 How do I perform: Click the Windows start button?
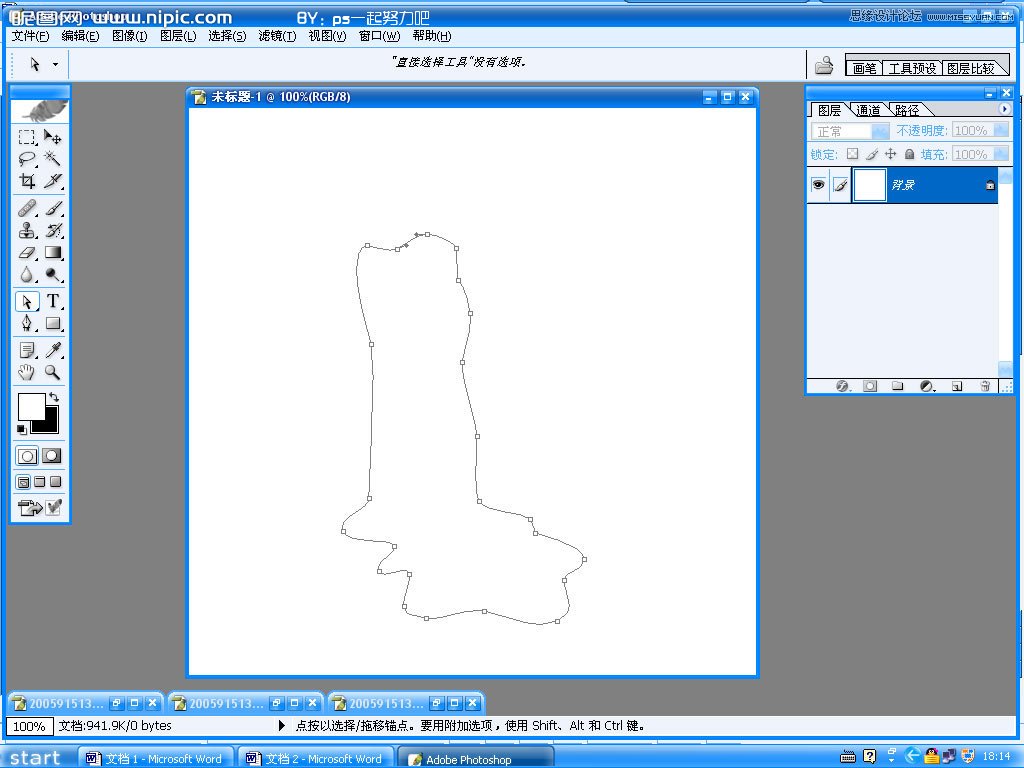(35, 758)
